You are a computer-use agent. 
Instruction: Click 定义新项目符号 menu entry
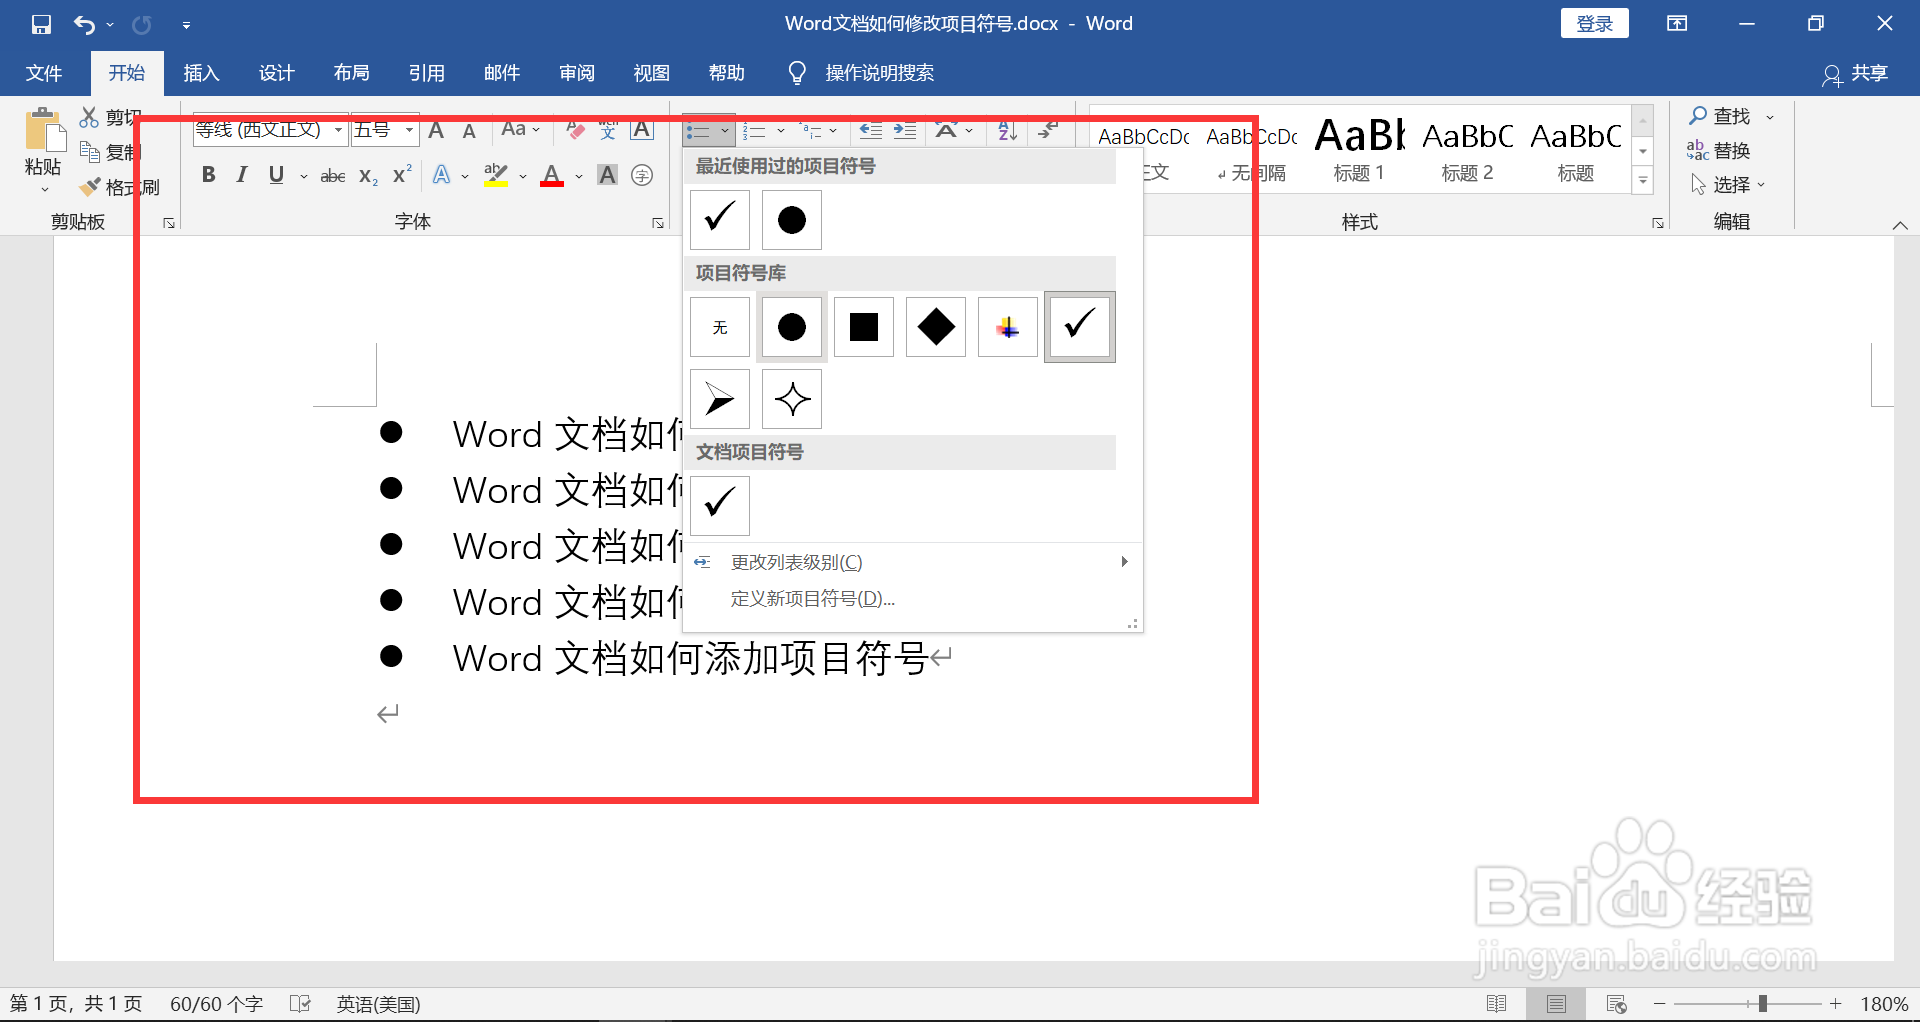click(912, 598)
